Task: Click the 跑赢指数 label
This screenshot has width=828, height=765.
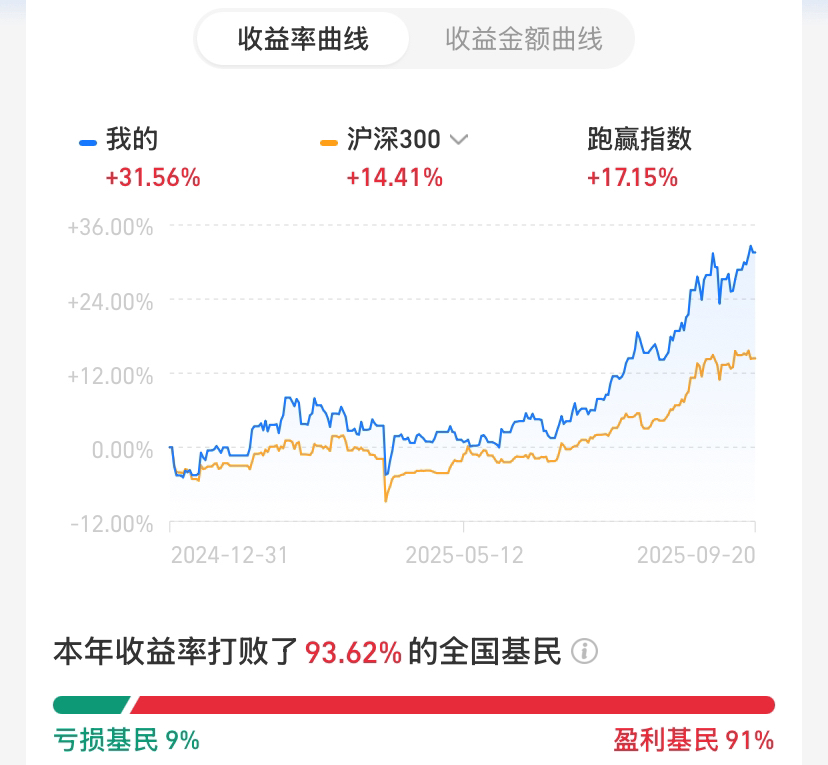Action: coord(639,139)
